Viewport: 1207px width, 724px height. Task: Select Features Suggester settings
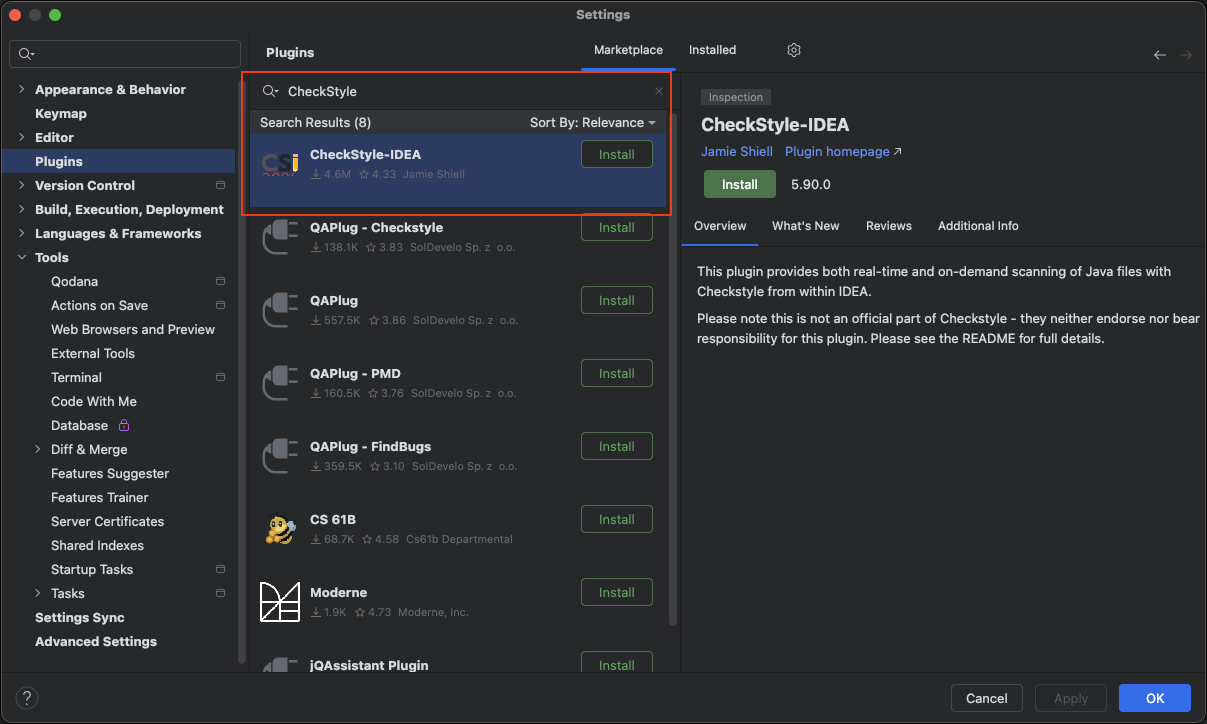(x=110, y=473)
